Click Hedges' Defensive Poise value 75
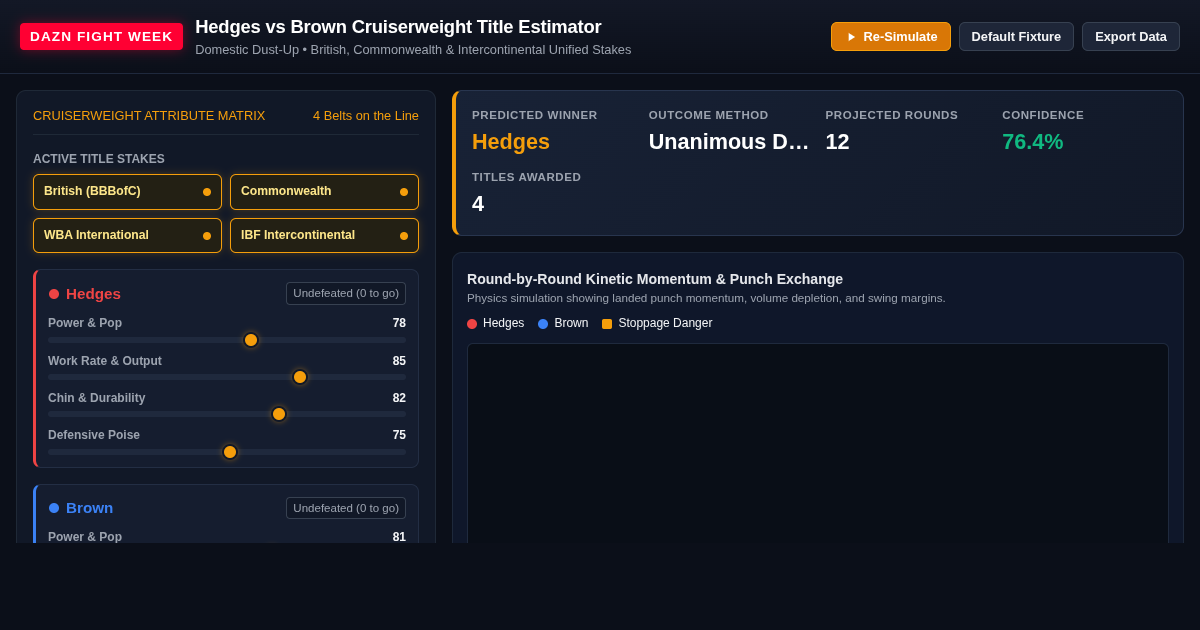Viewport: 1200px width, 630px height. tap(399, 435)
